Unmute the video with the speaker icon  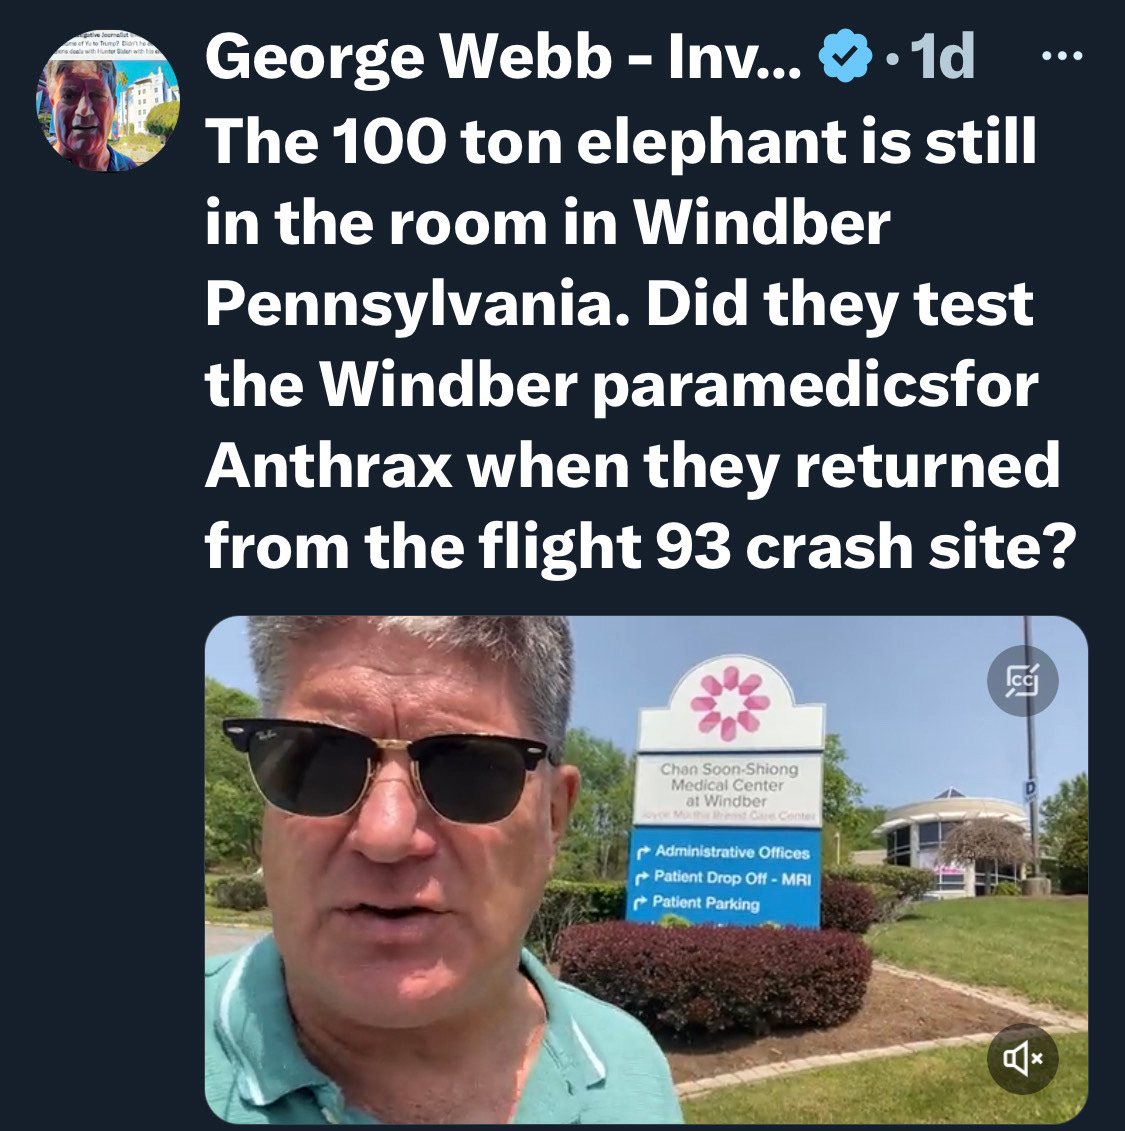pos(1023,1058)
